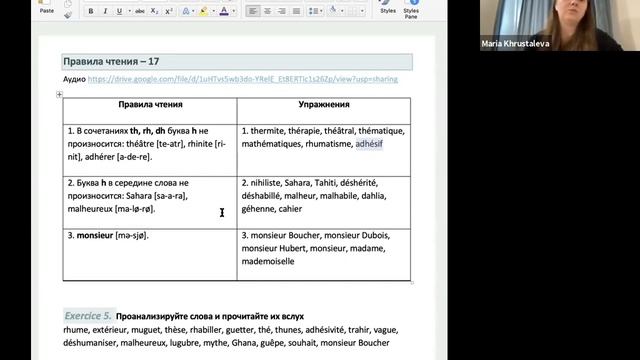Apply paragraph shading fill
Viewport: 640px width, 360px height.
pos(333,11)
